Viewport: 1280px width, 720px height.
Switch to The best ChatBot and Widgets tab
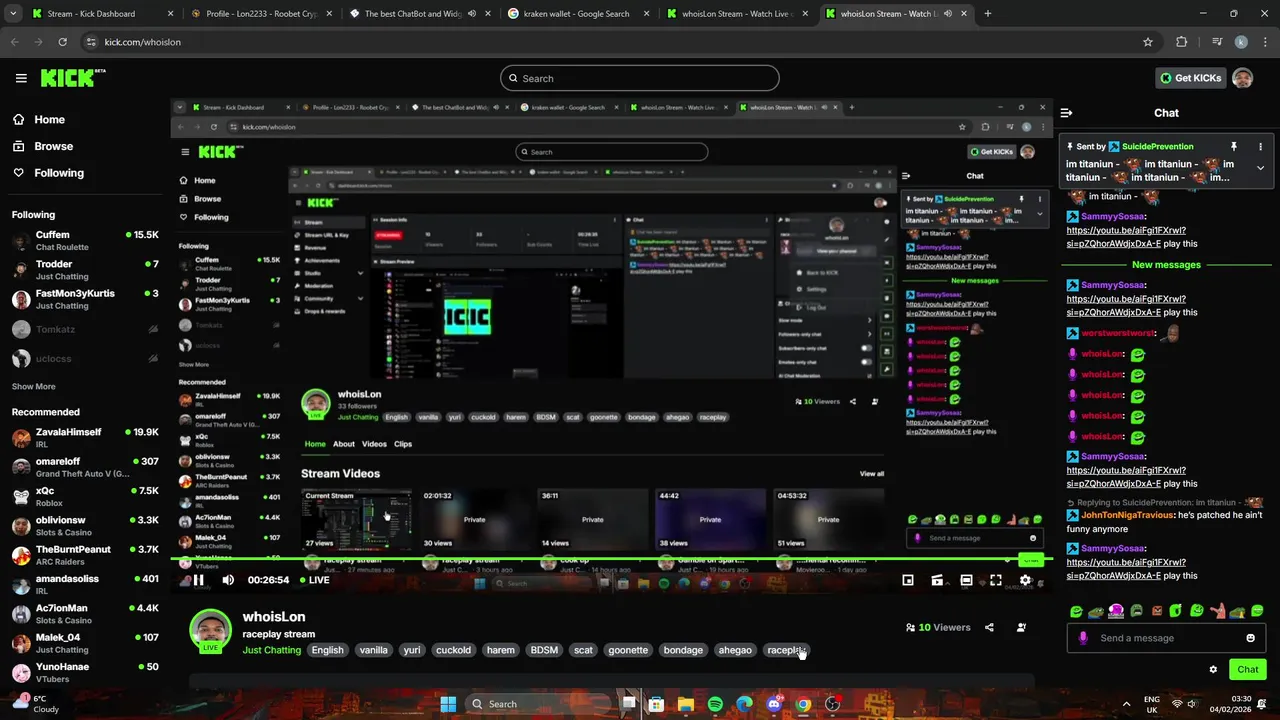pyautogui.click(x=421, y=14)
